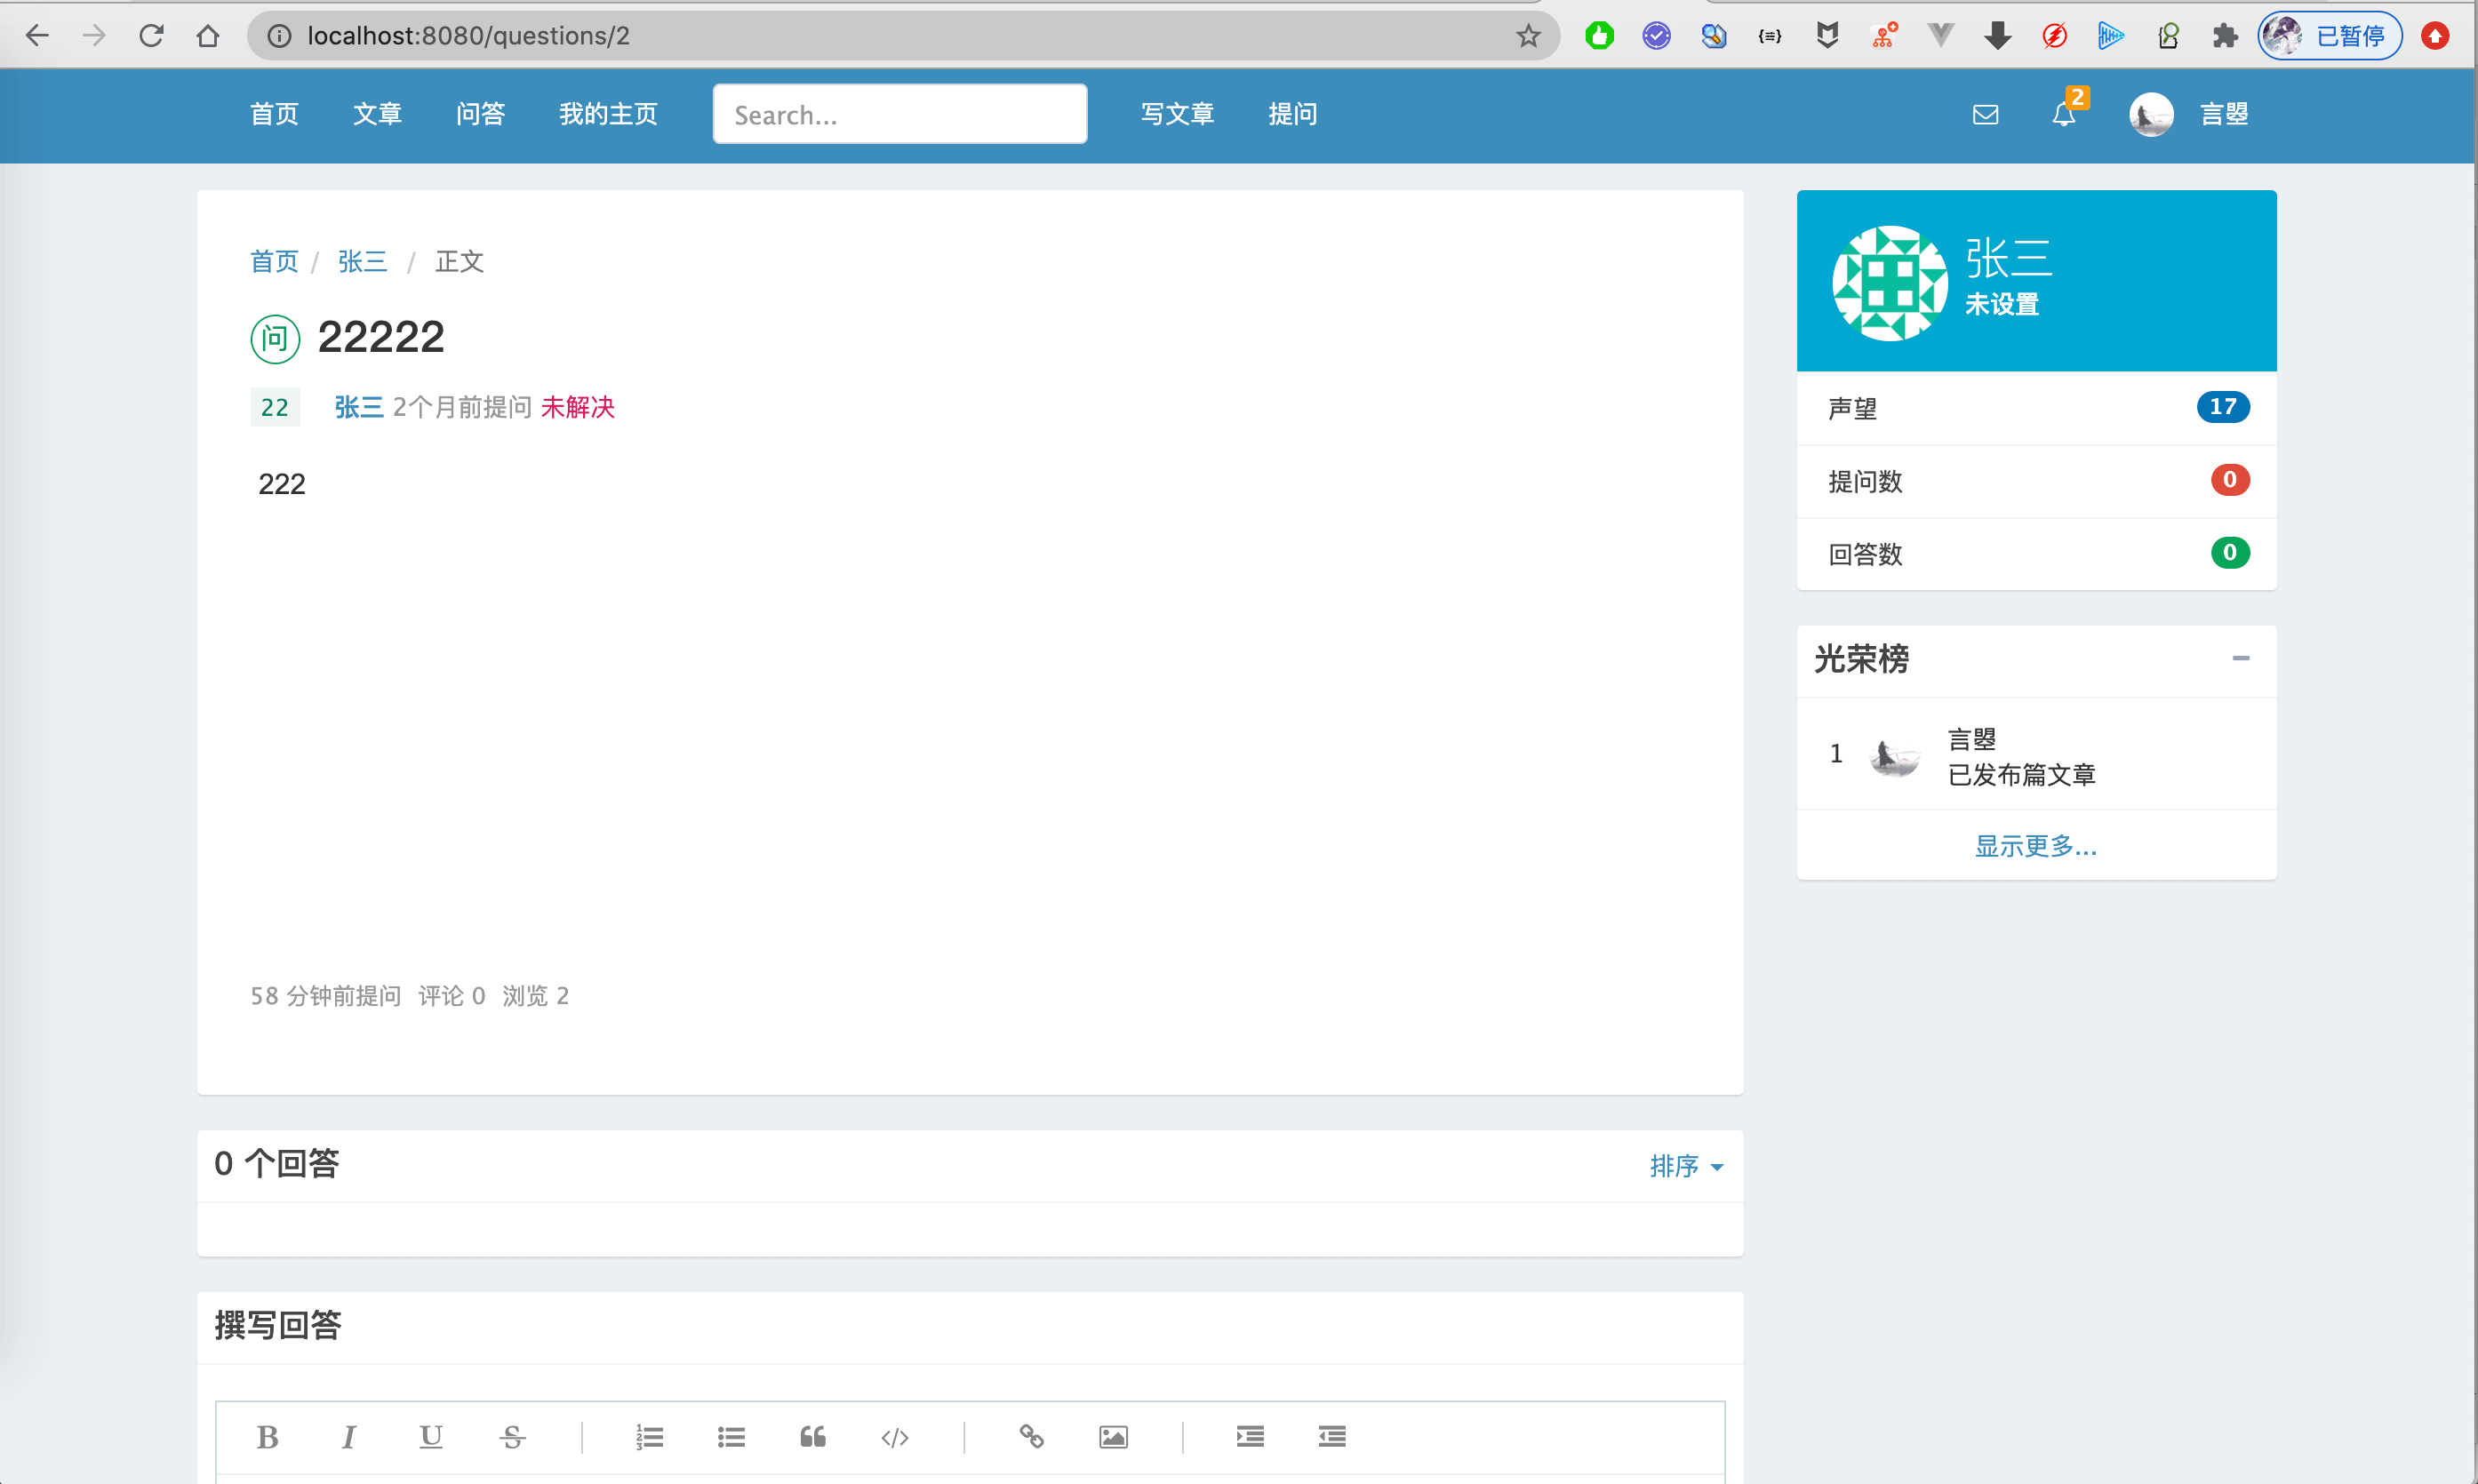Open 张三 user profile from breadcrumb
Screen dimensions: 2478x1484
(362, 262)
